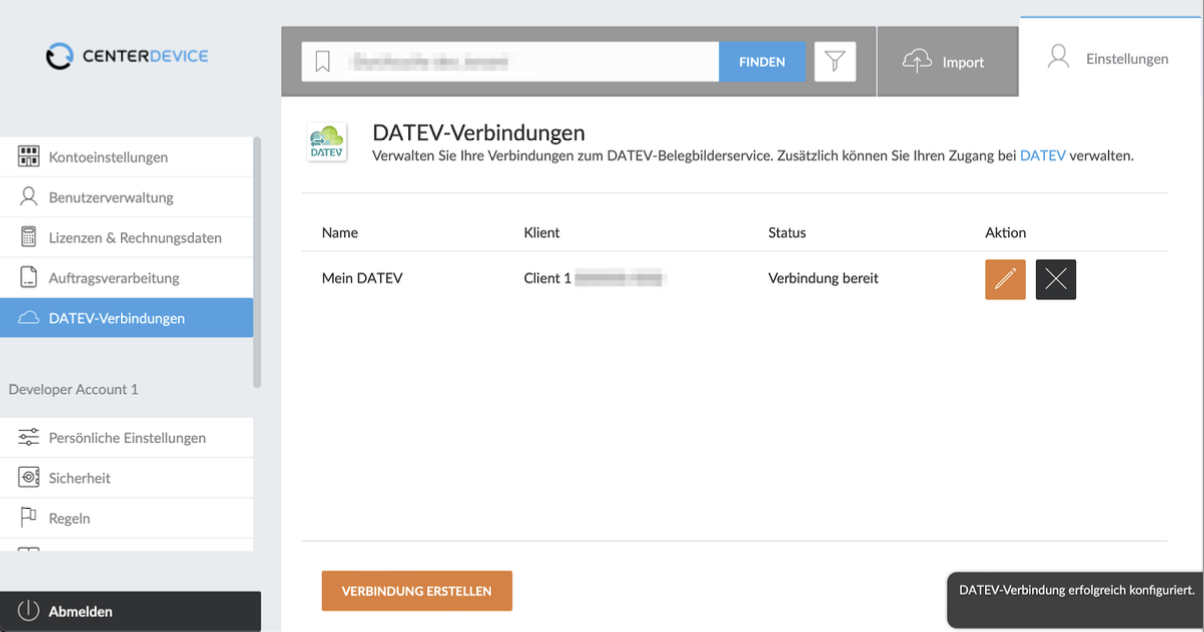The height and width of the screenshot is (632, 1204).
Task: Click the Regeln flag icon
Action: pos(29,518)
